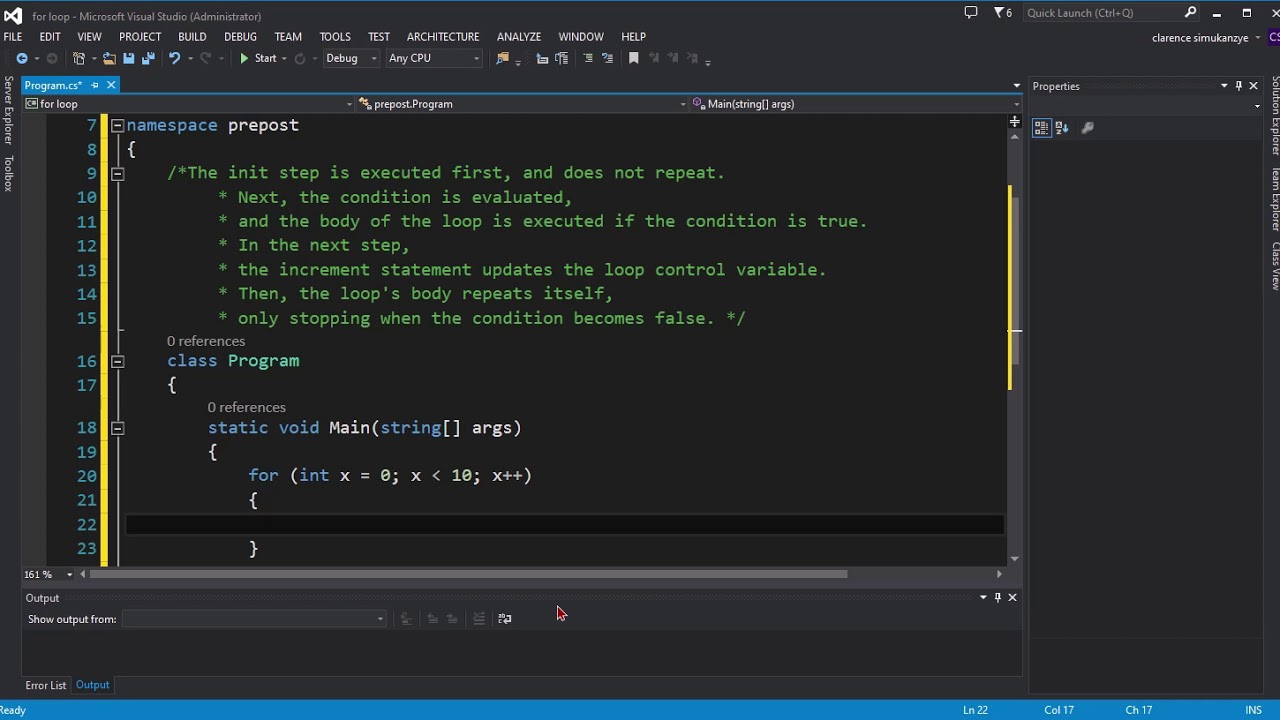Open the Debug configuration dropdown

point(351,58)
